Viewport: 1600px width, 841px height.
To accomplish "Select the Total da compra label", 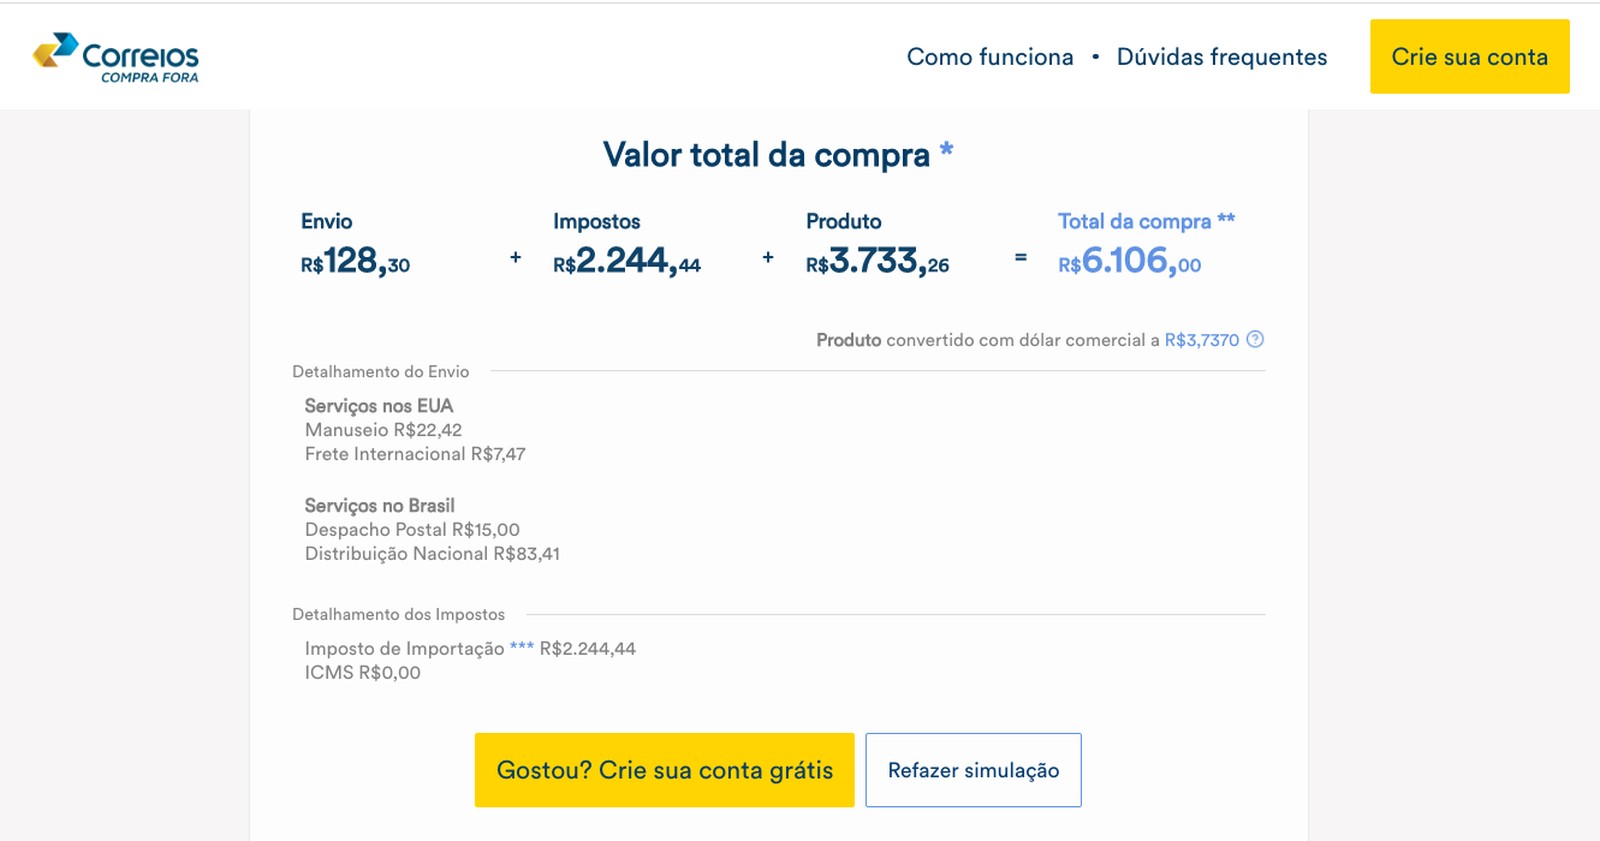I will point(1134,221).
